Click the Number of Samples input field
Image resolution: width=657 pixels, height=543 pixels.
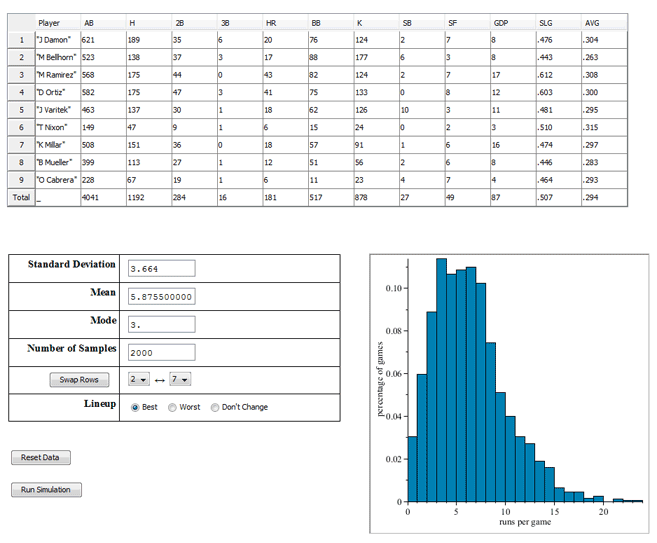pyautogui.click(x=161, y=352)
